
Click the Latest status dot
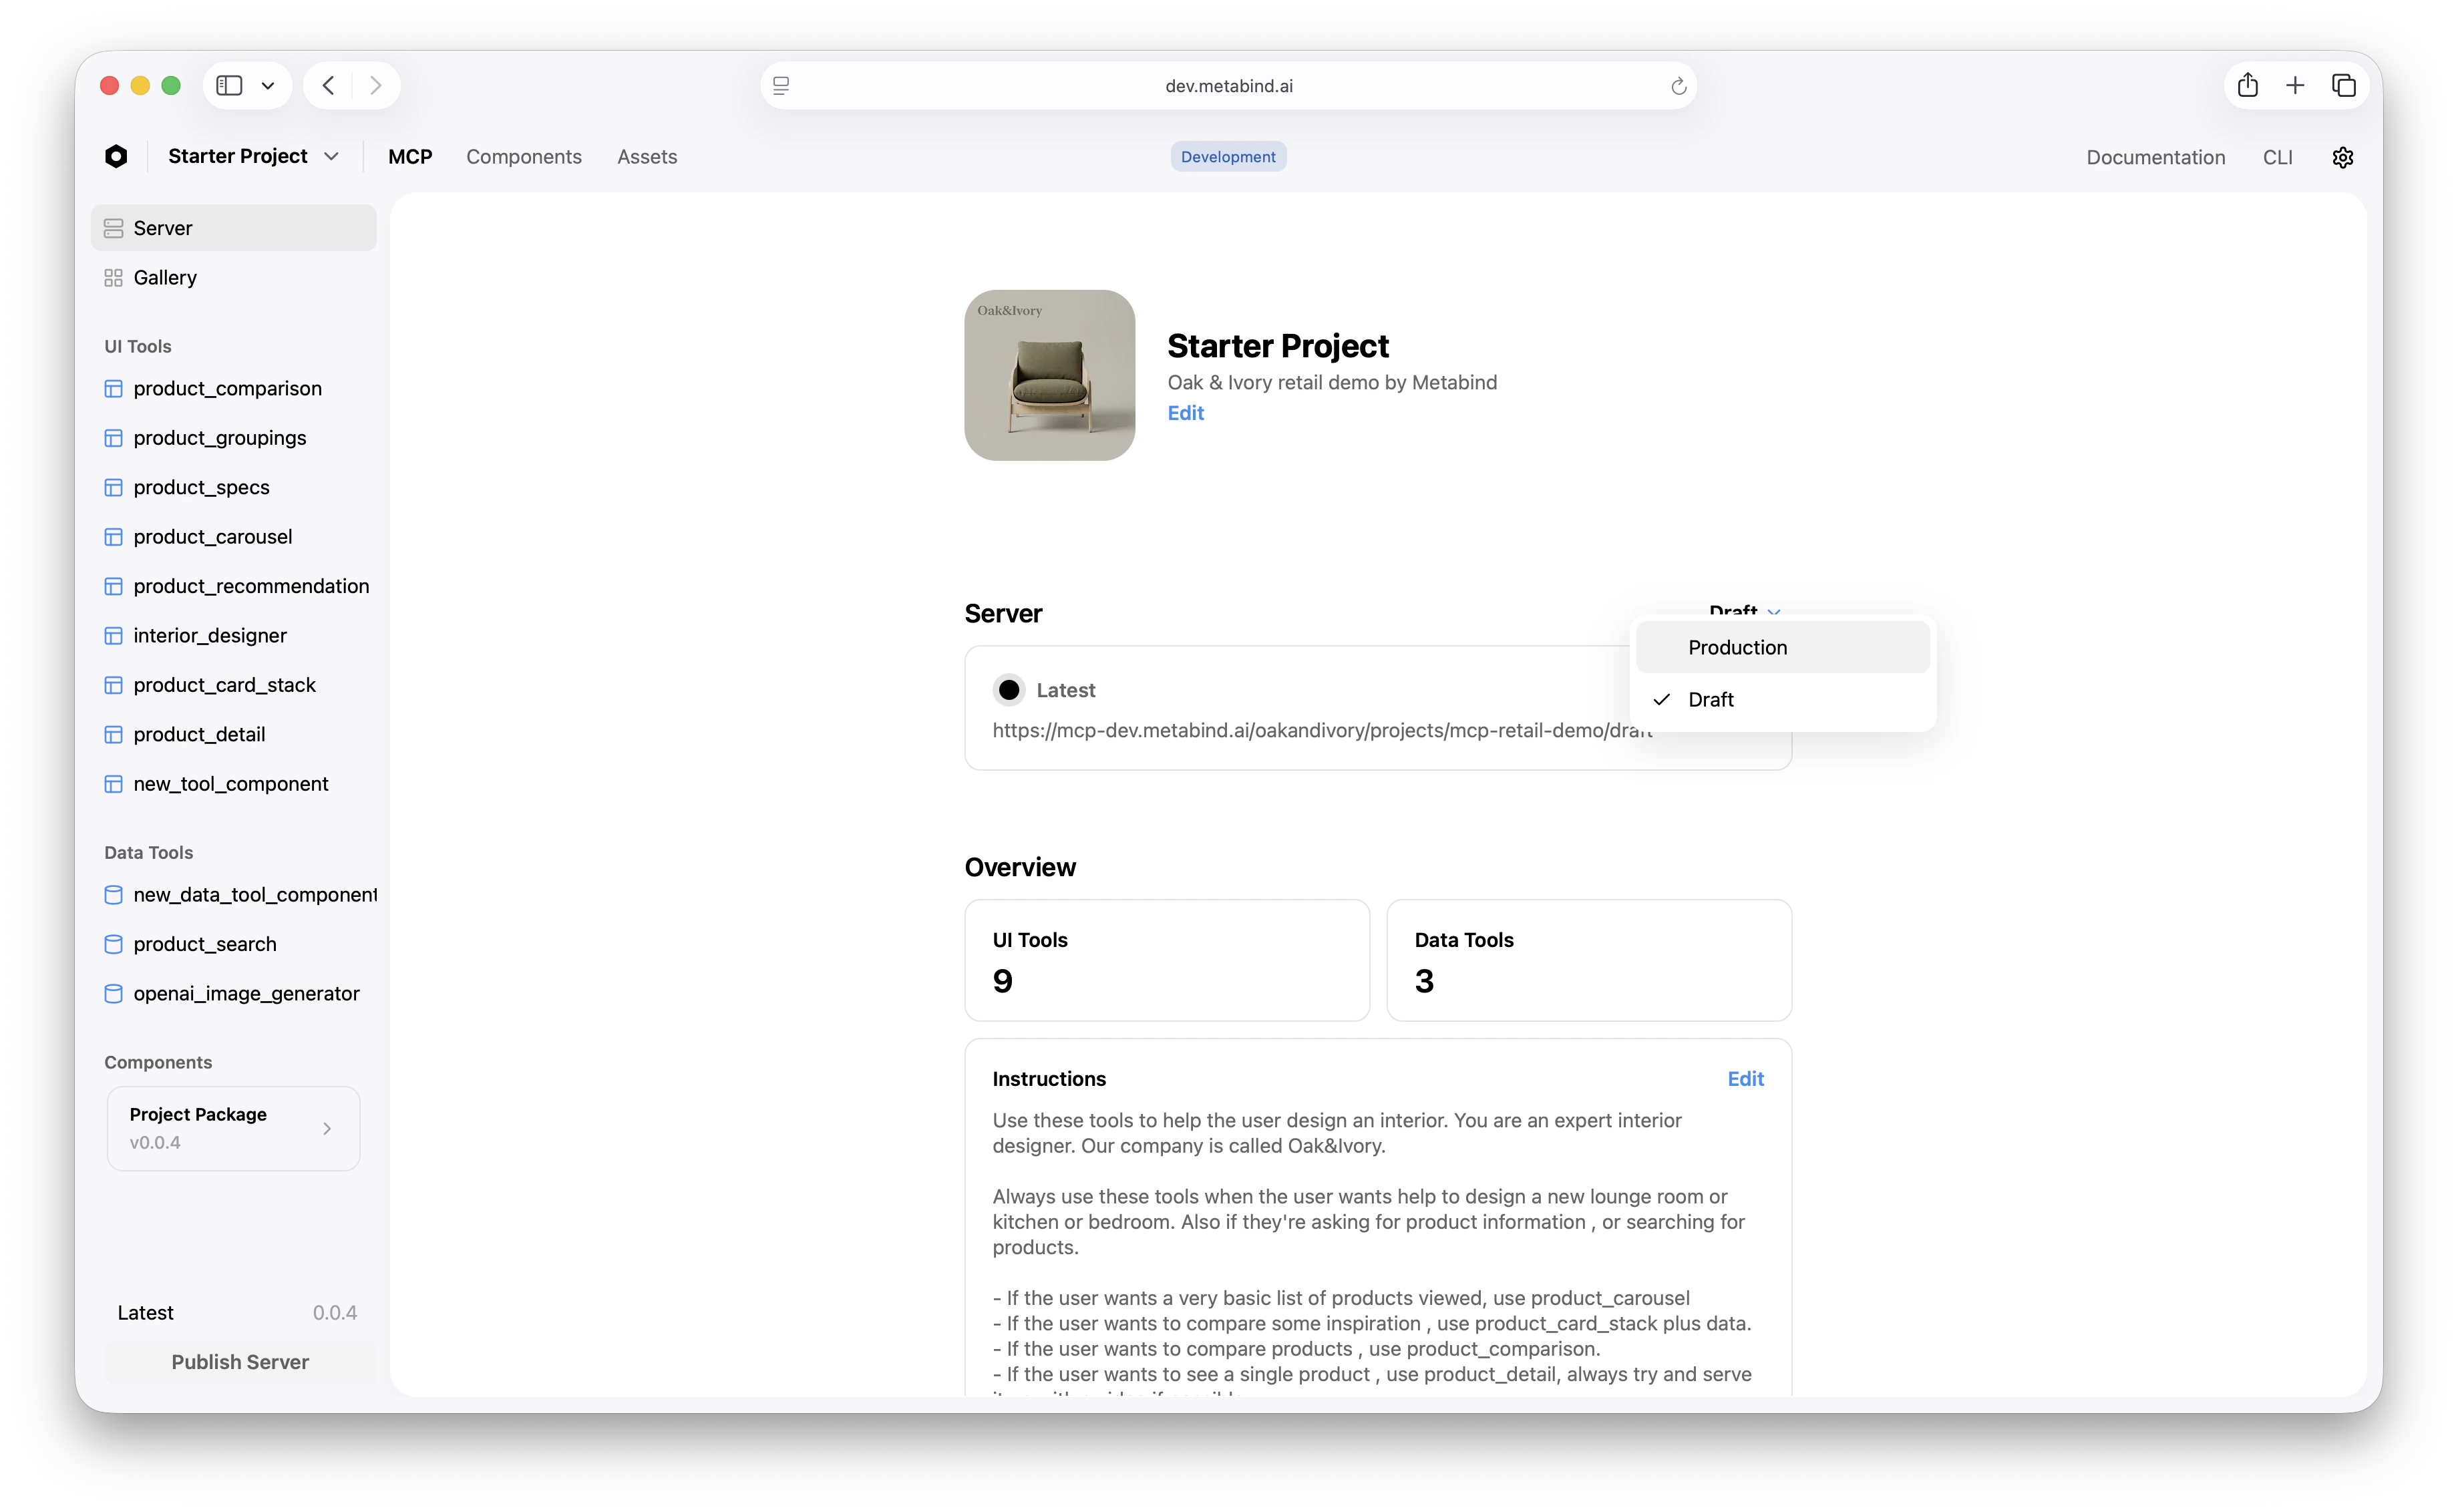point(1009,690)
